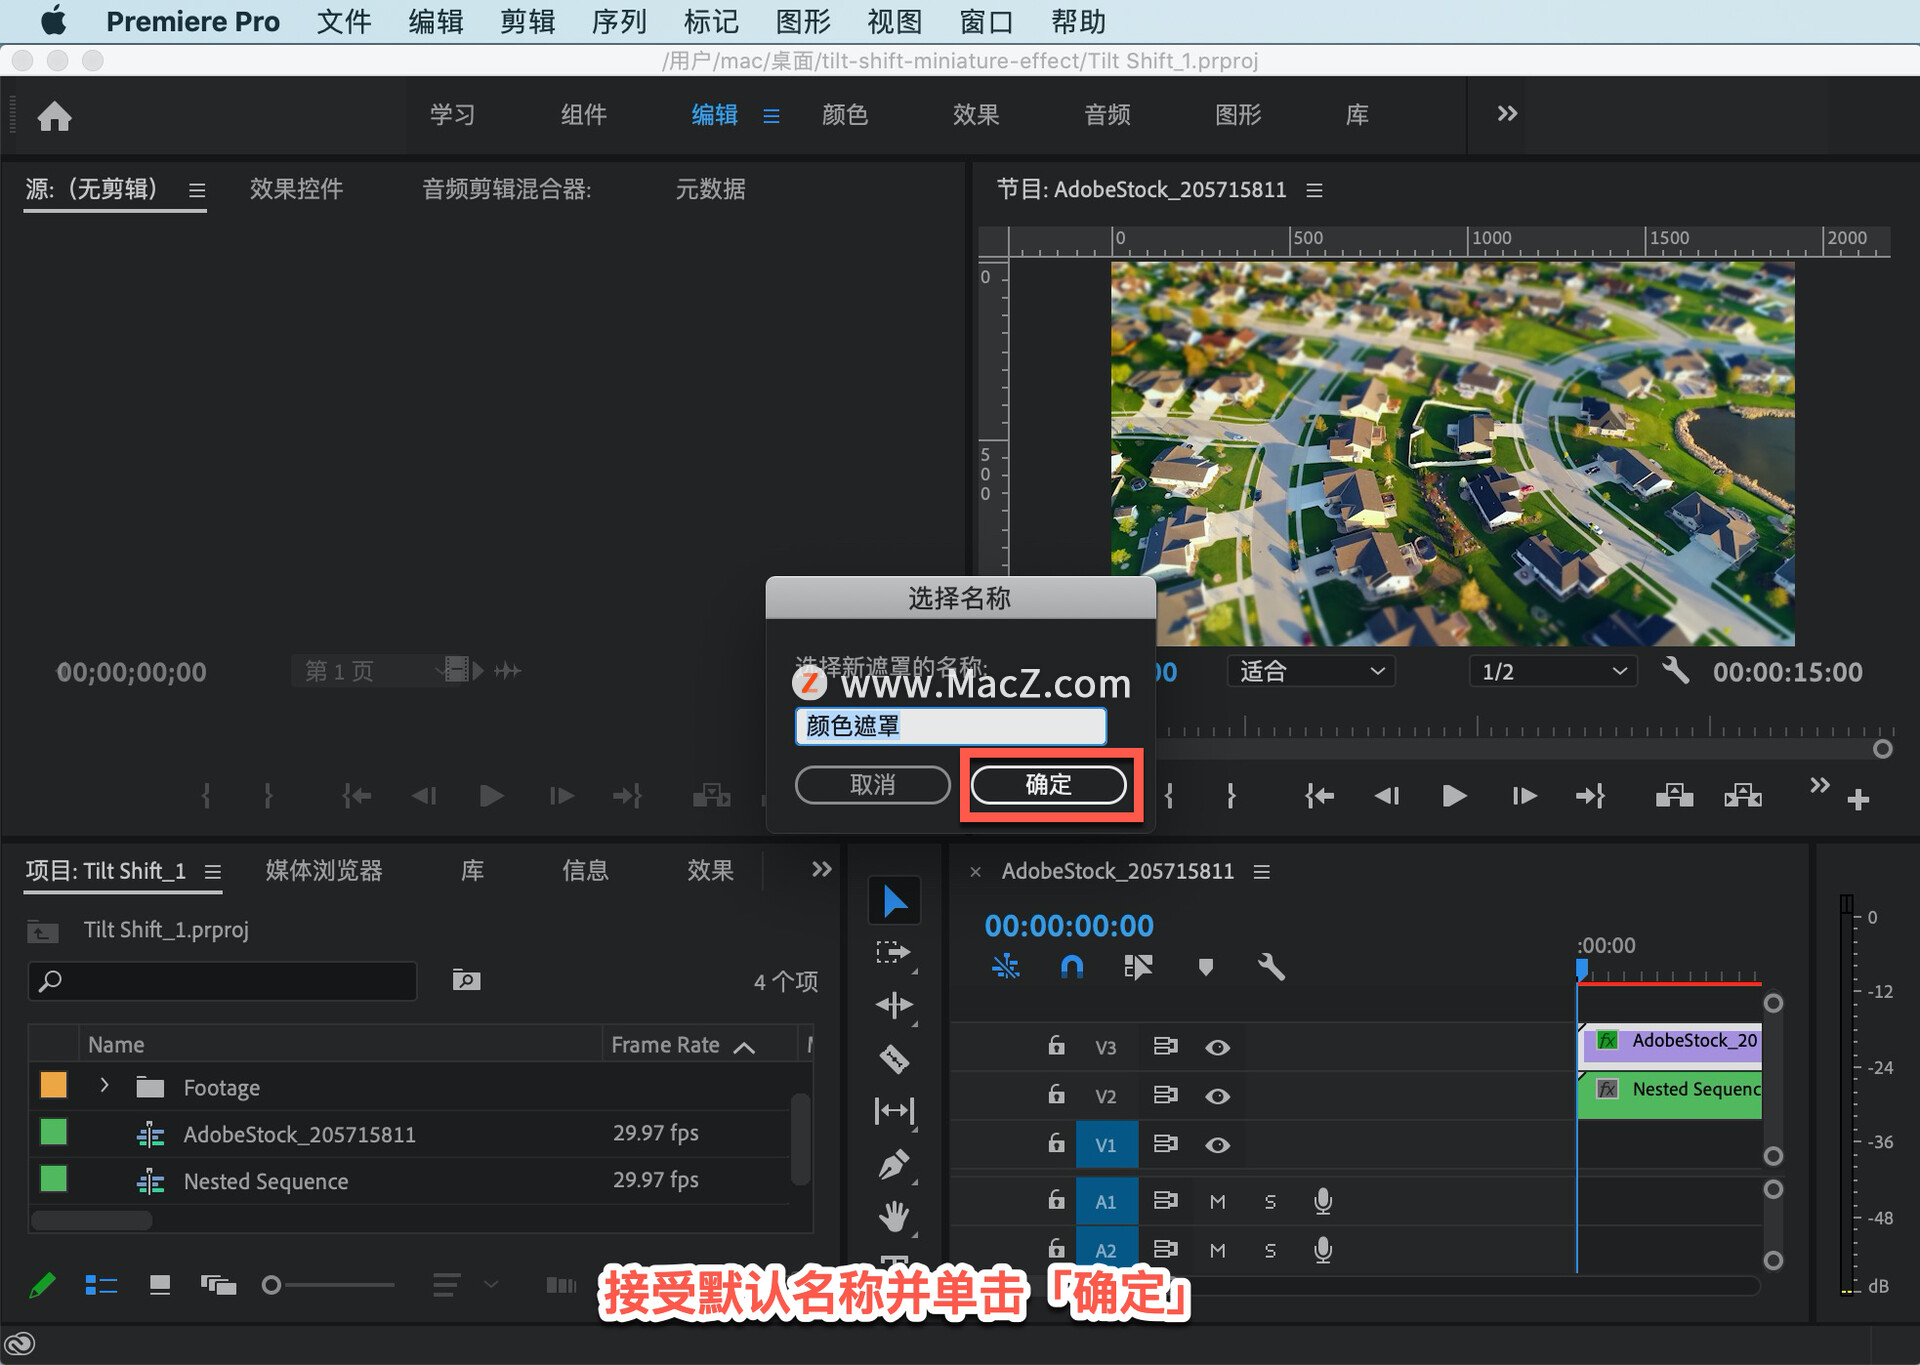Open timeline sequence panel menu
The height and width of the screenshot is (1365, 1920).
click(1262, 872)
